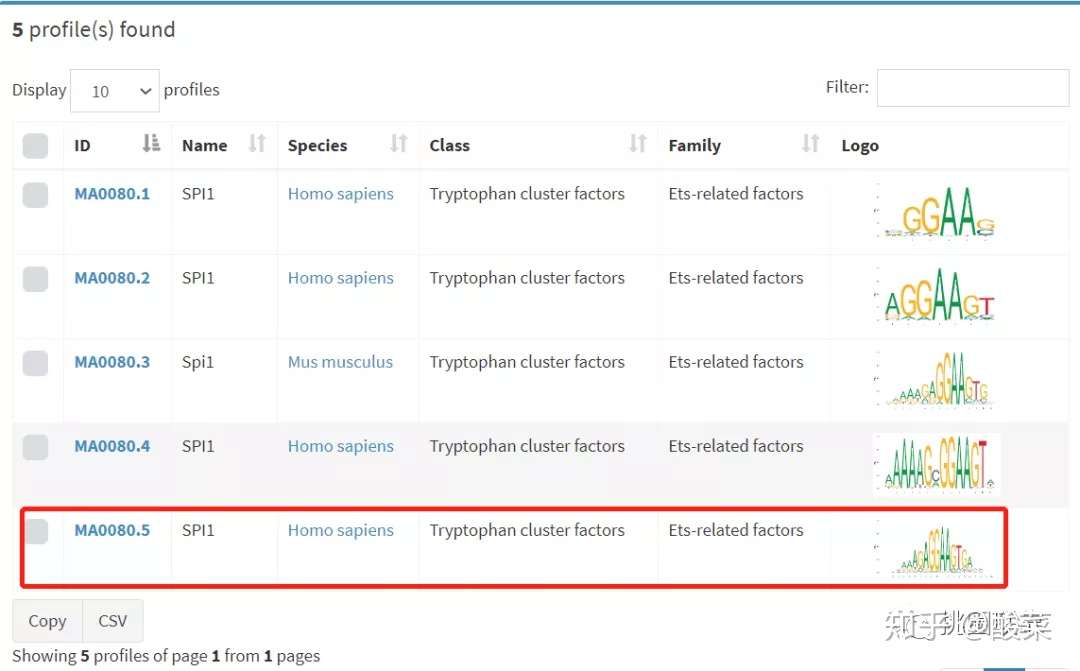This screenshot has width=1080, height=671.
Task: Sort profiles by Name column arrows
Action: click(x=257, y=143)
